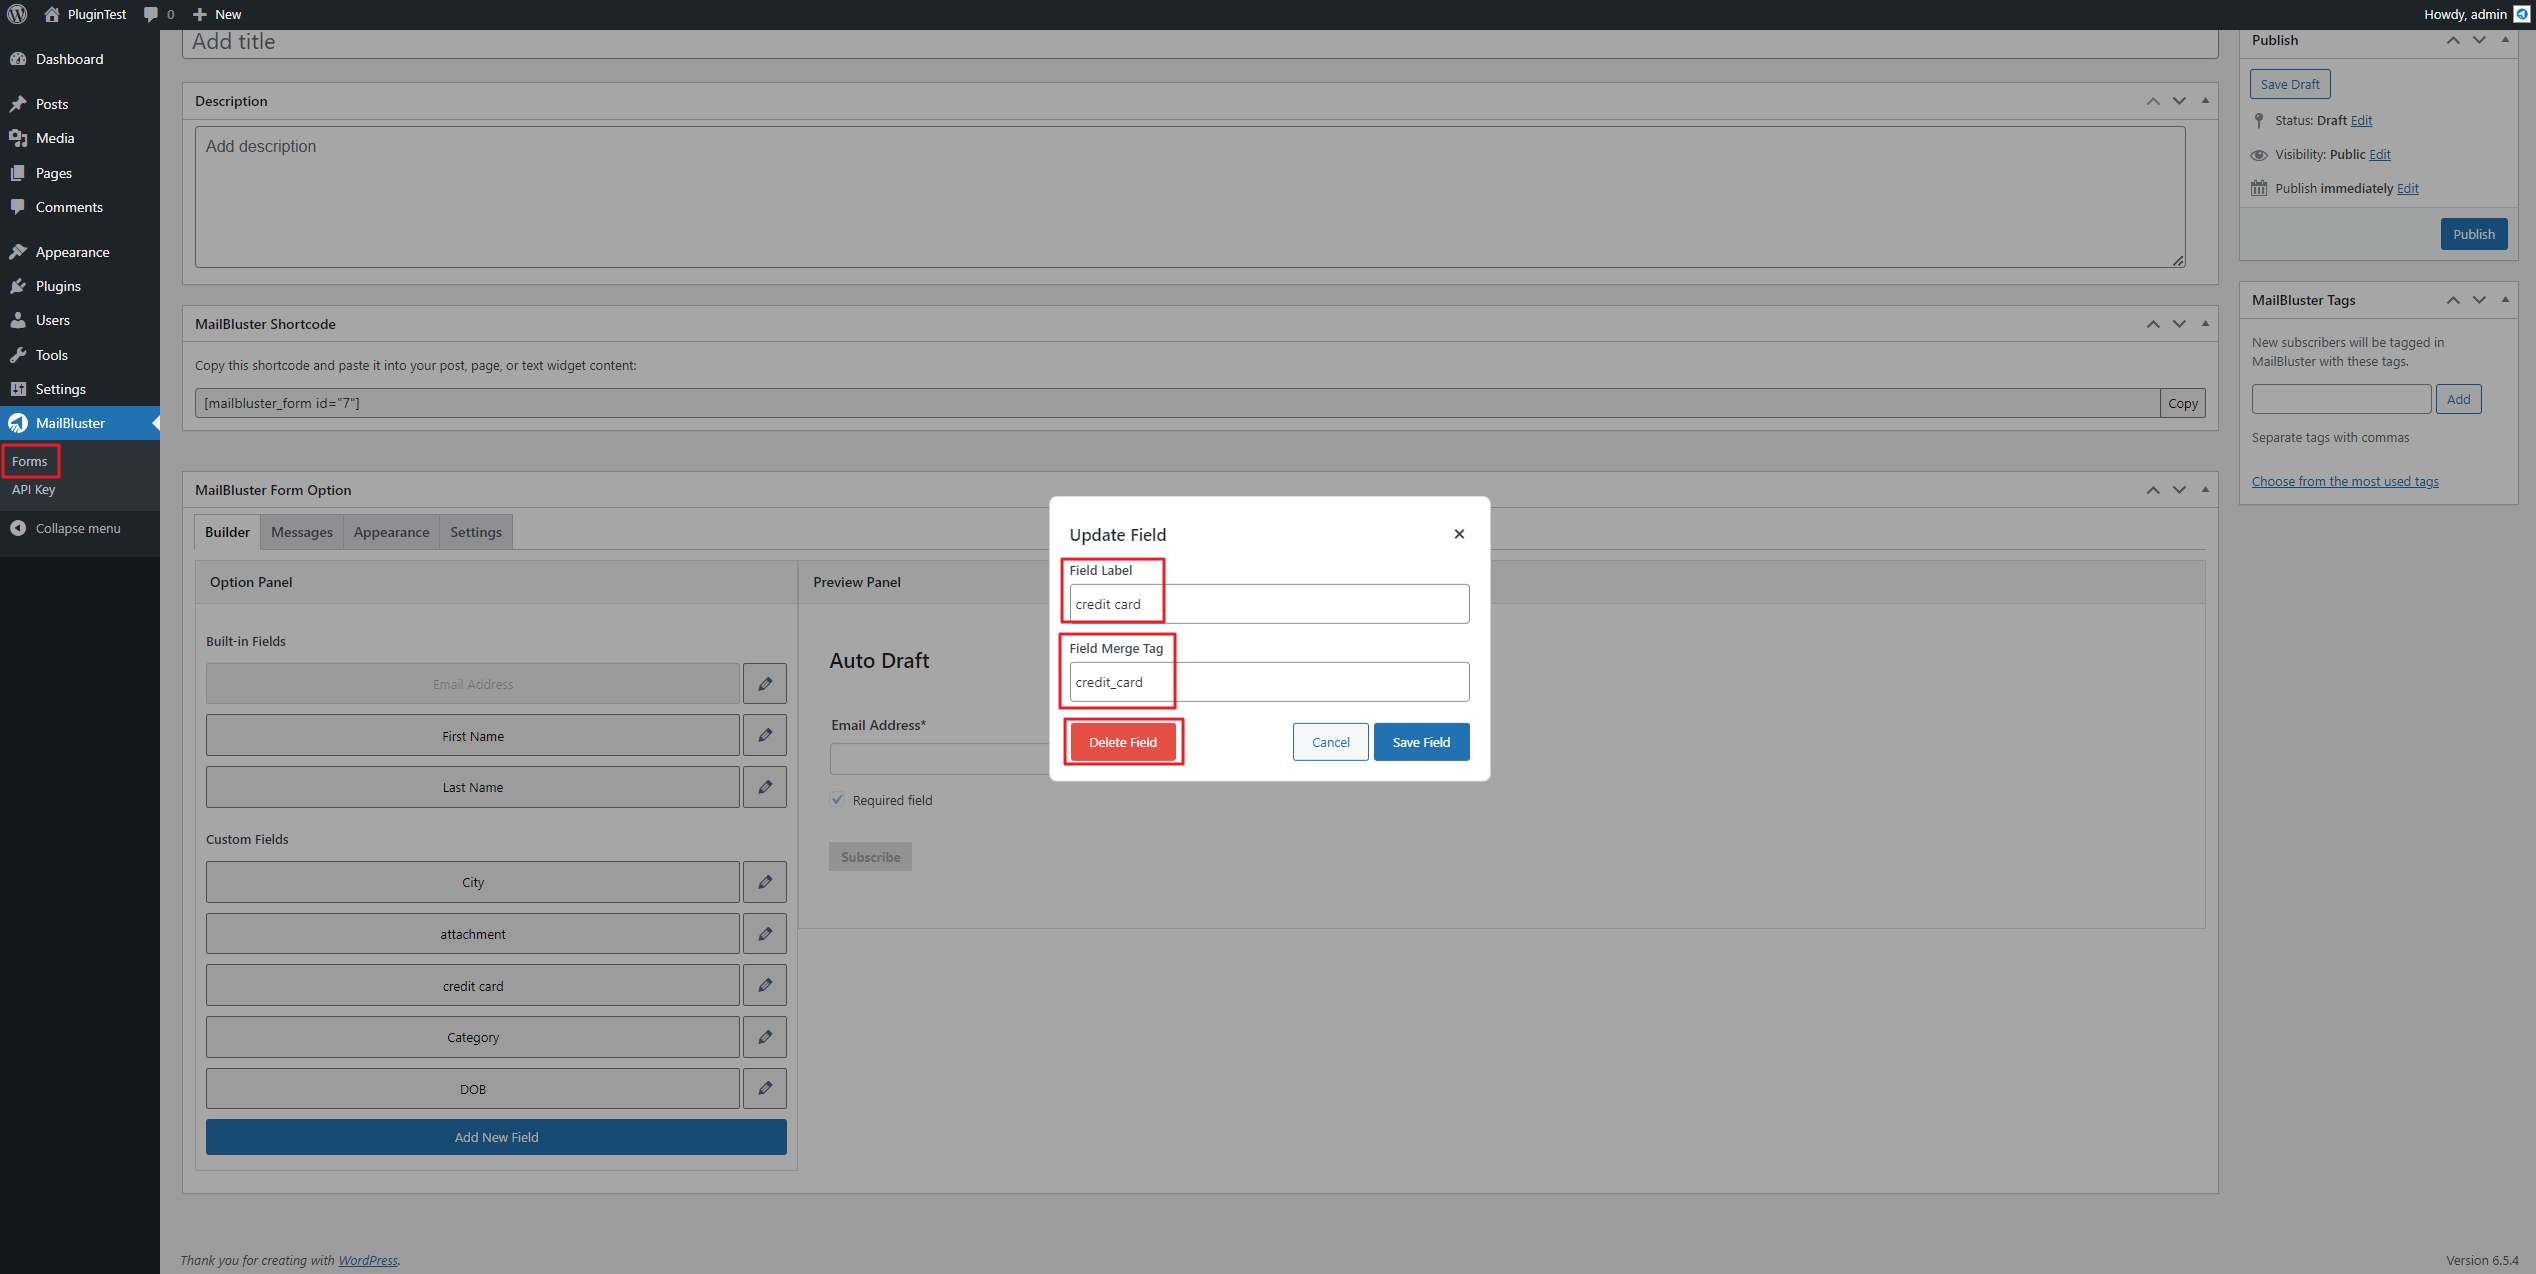
Task: Edit the DOB field using the pencil icon
Action: tap(764, 1088)
